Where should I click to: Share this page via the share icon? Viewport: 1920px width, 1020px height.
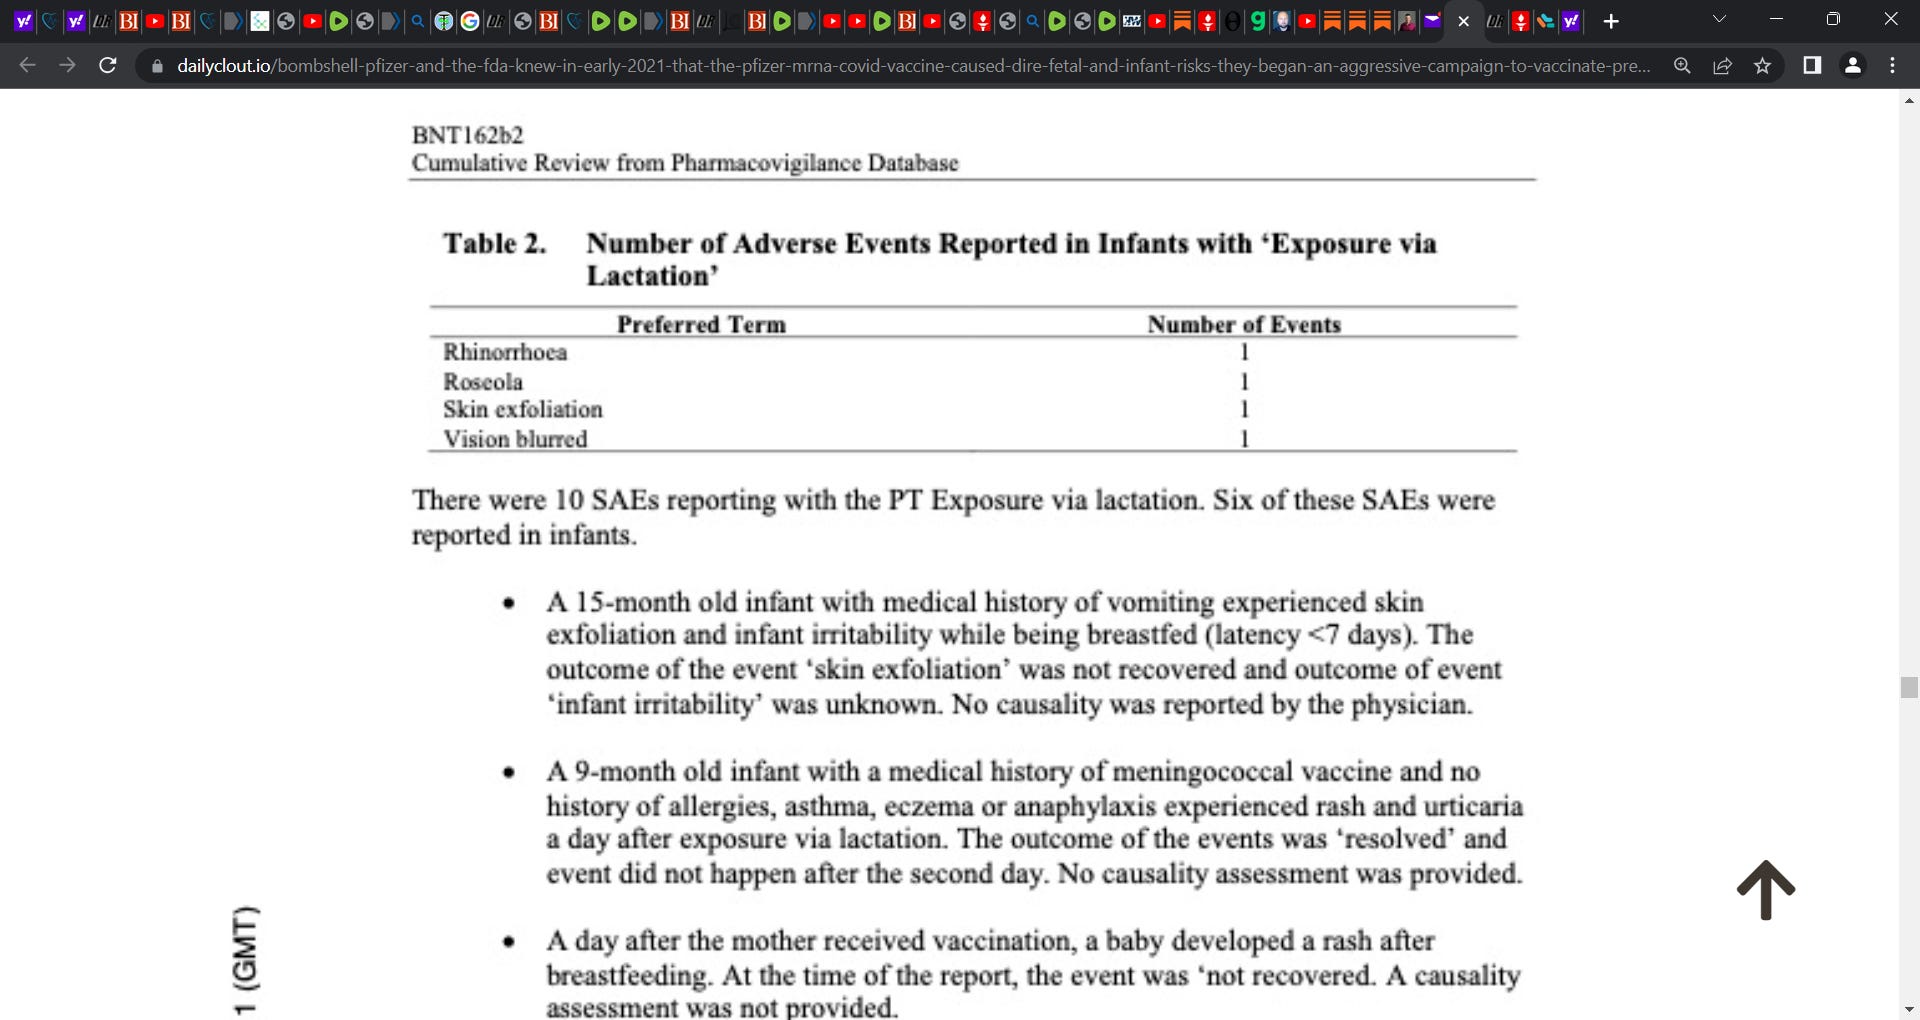1722,66
